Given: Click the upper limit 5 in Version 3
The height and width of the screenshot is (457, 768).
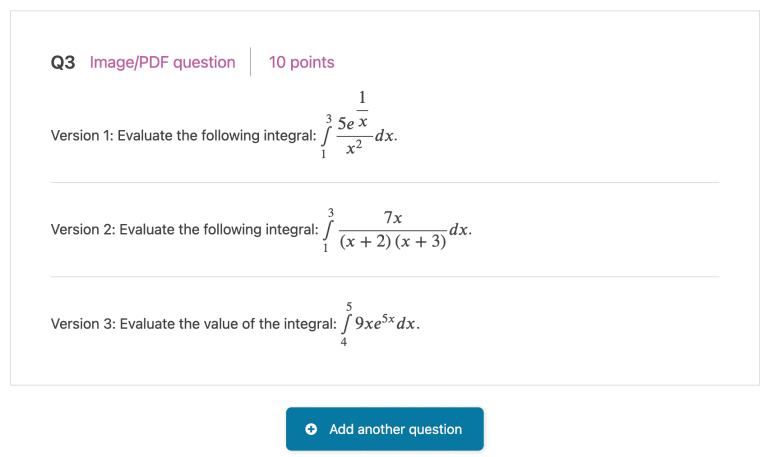Looking at the screenshot, I should (349, 305).
